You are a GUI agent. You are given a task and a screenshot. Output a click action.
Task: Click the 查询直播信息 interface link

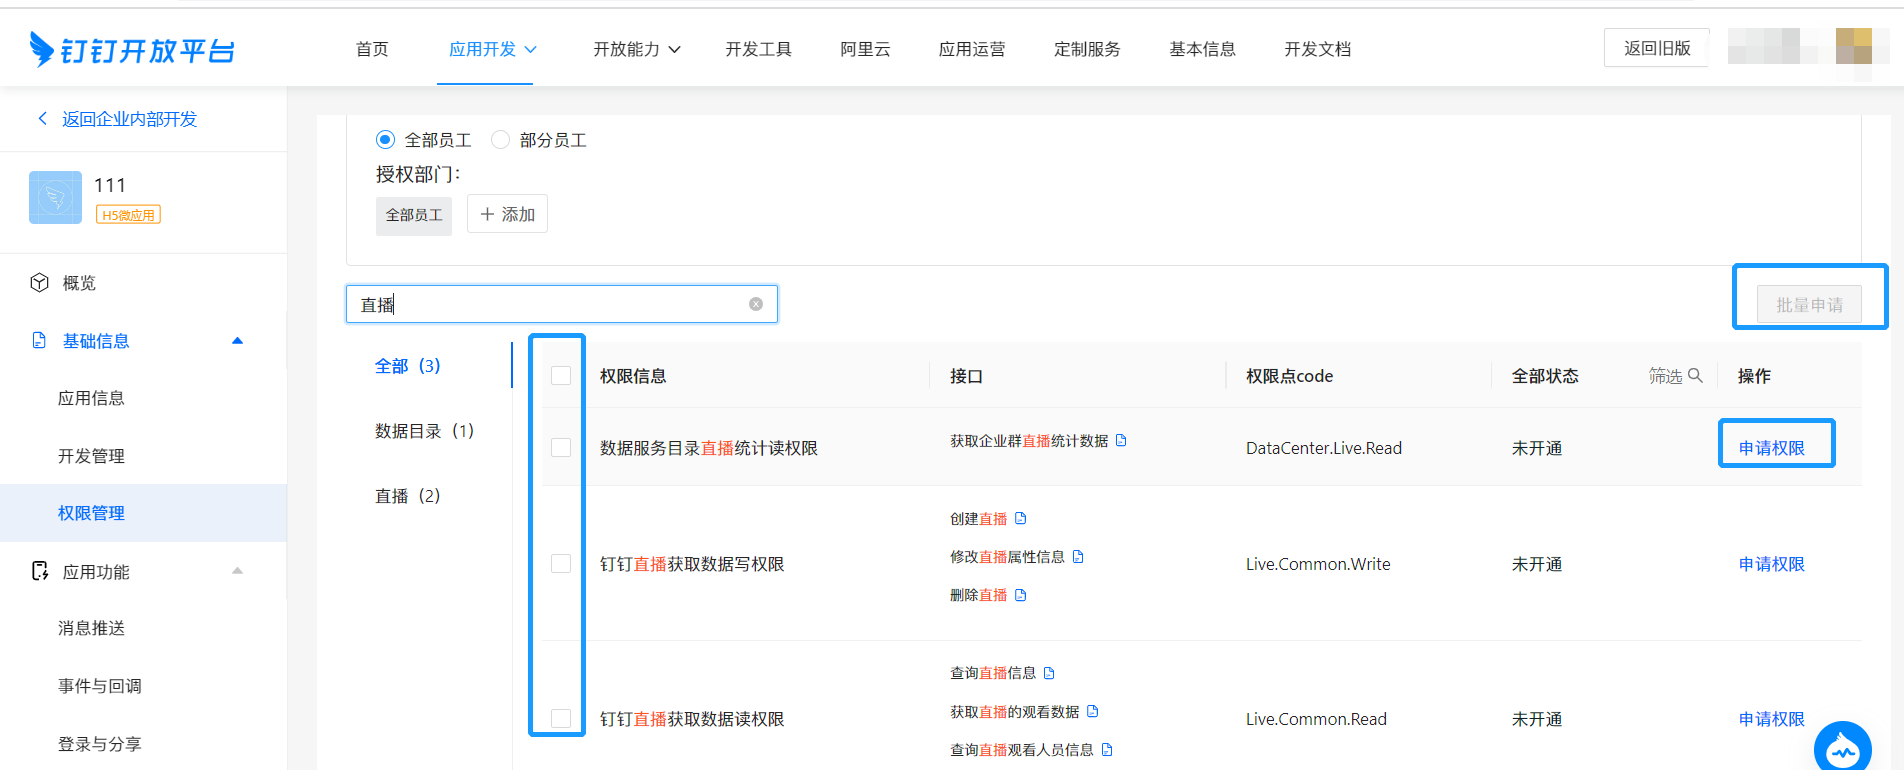click(x=993, y=673)
